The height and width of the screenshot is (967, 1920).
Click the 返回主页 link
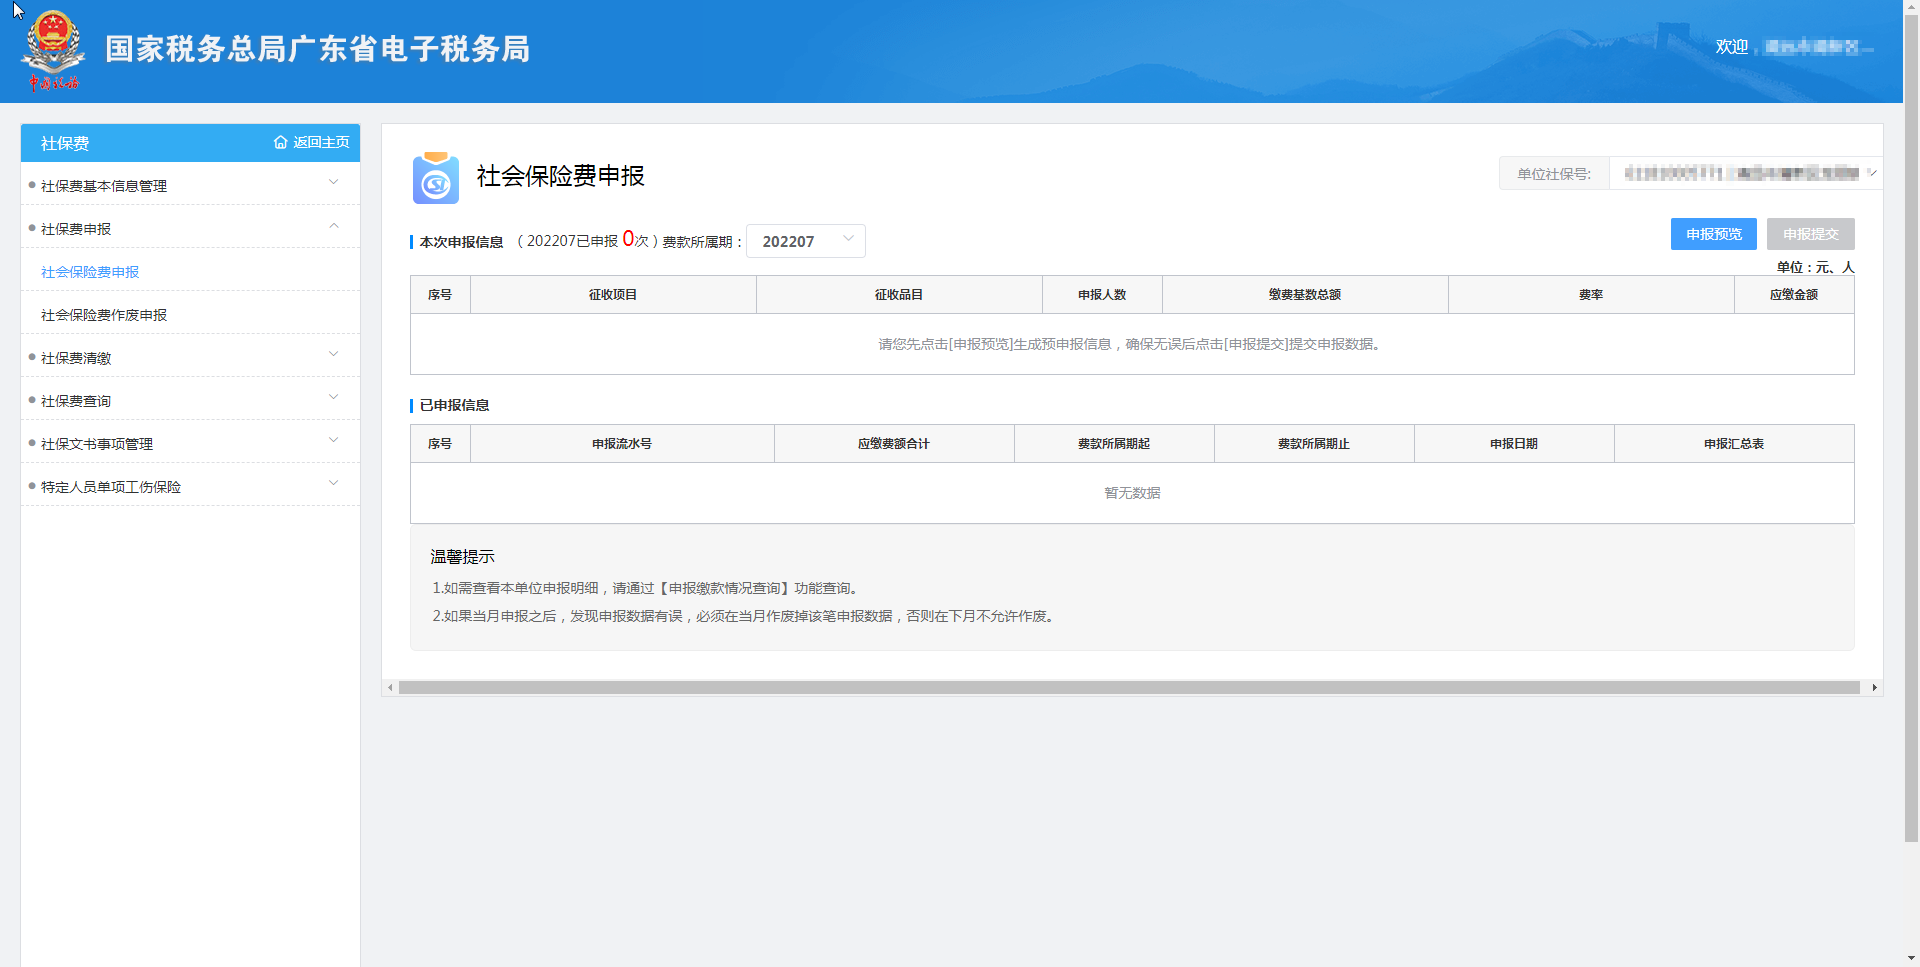point(321,142)
